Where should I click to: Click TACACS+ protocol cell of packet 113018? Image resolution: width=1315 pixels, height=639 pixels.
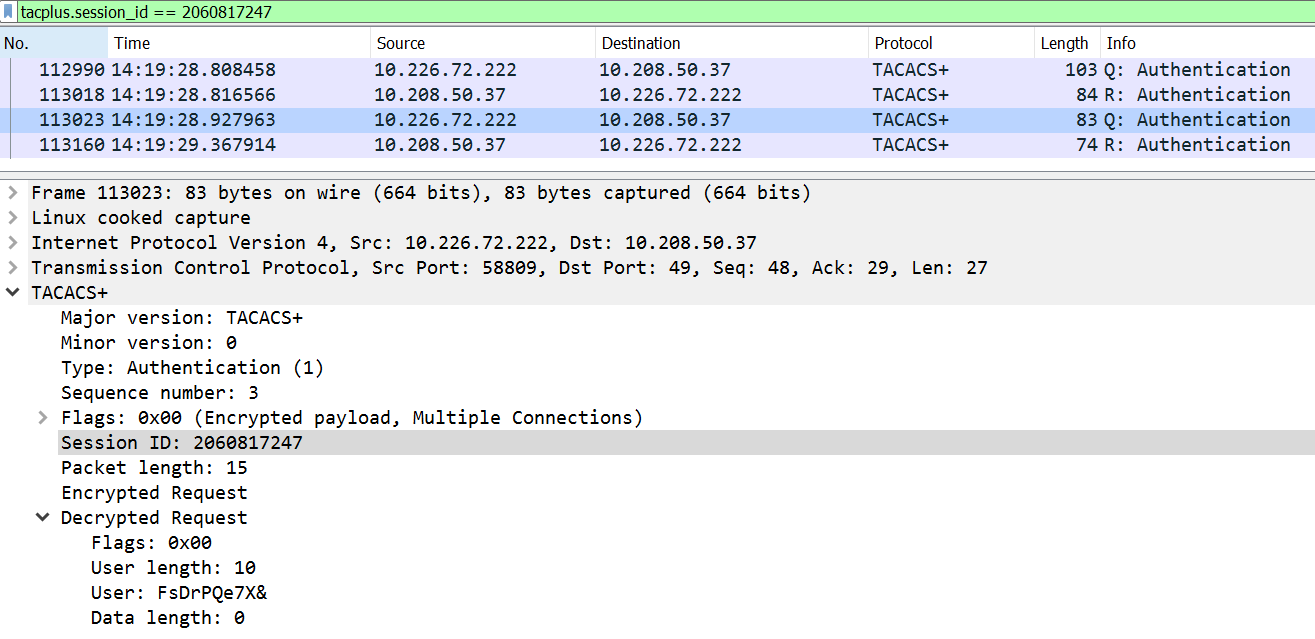point(910,95)
